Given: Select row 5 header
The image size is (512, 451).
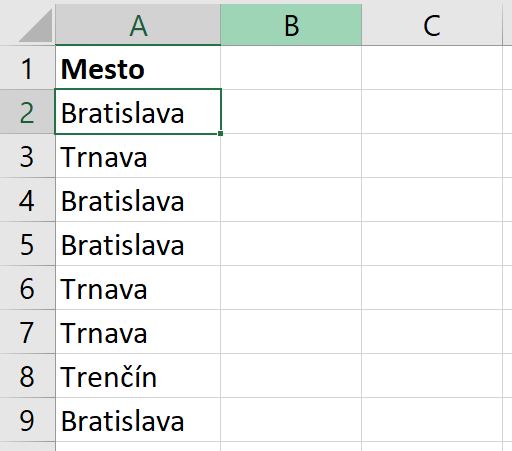Looking at the screenshot, I should (27, 244).
